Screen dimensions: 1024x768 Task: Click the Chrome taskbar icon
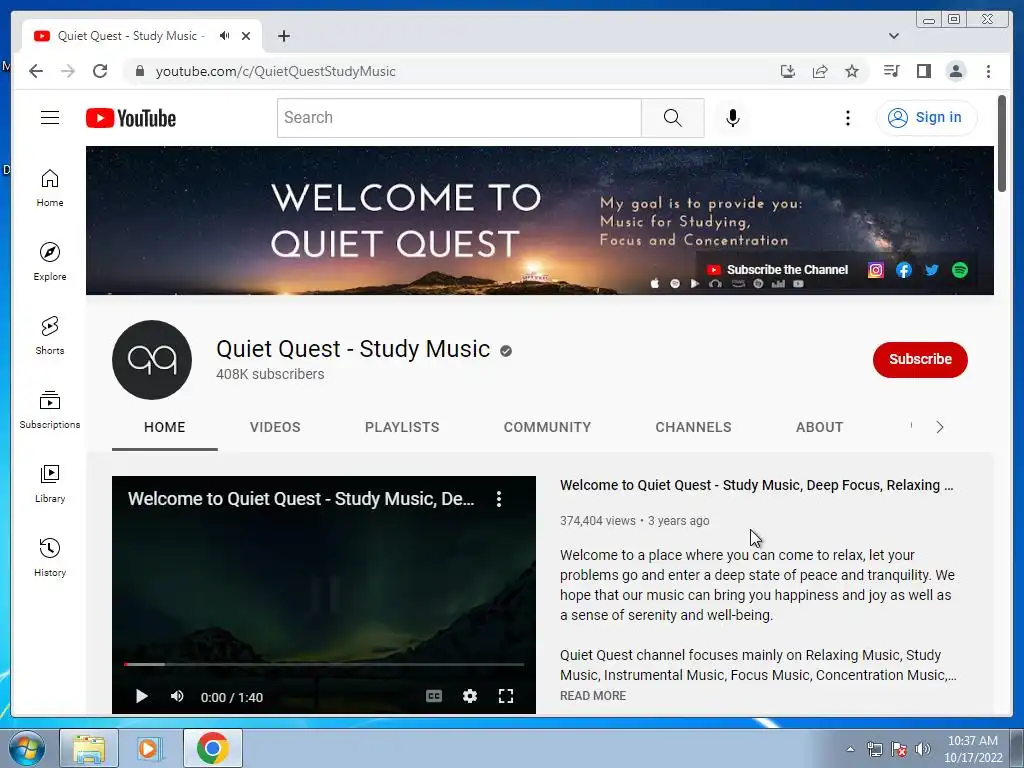[x=212, y=748]
